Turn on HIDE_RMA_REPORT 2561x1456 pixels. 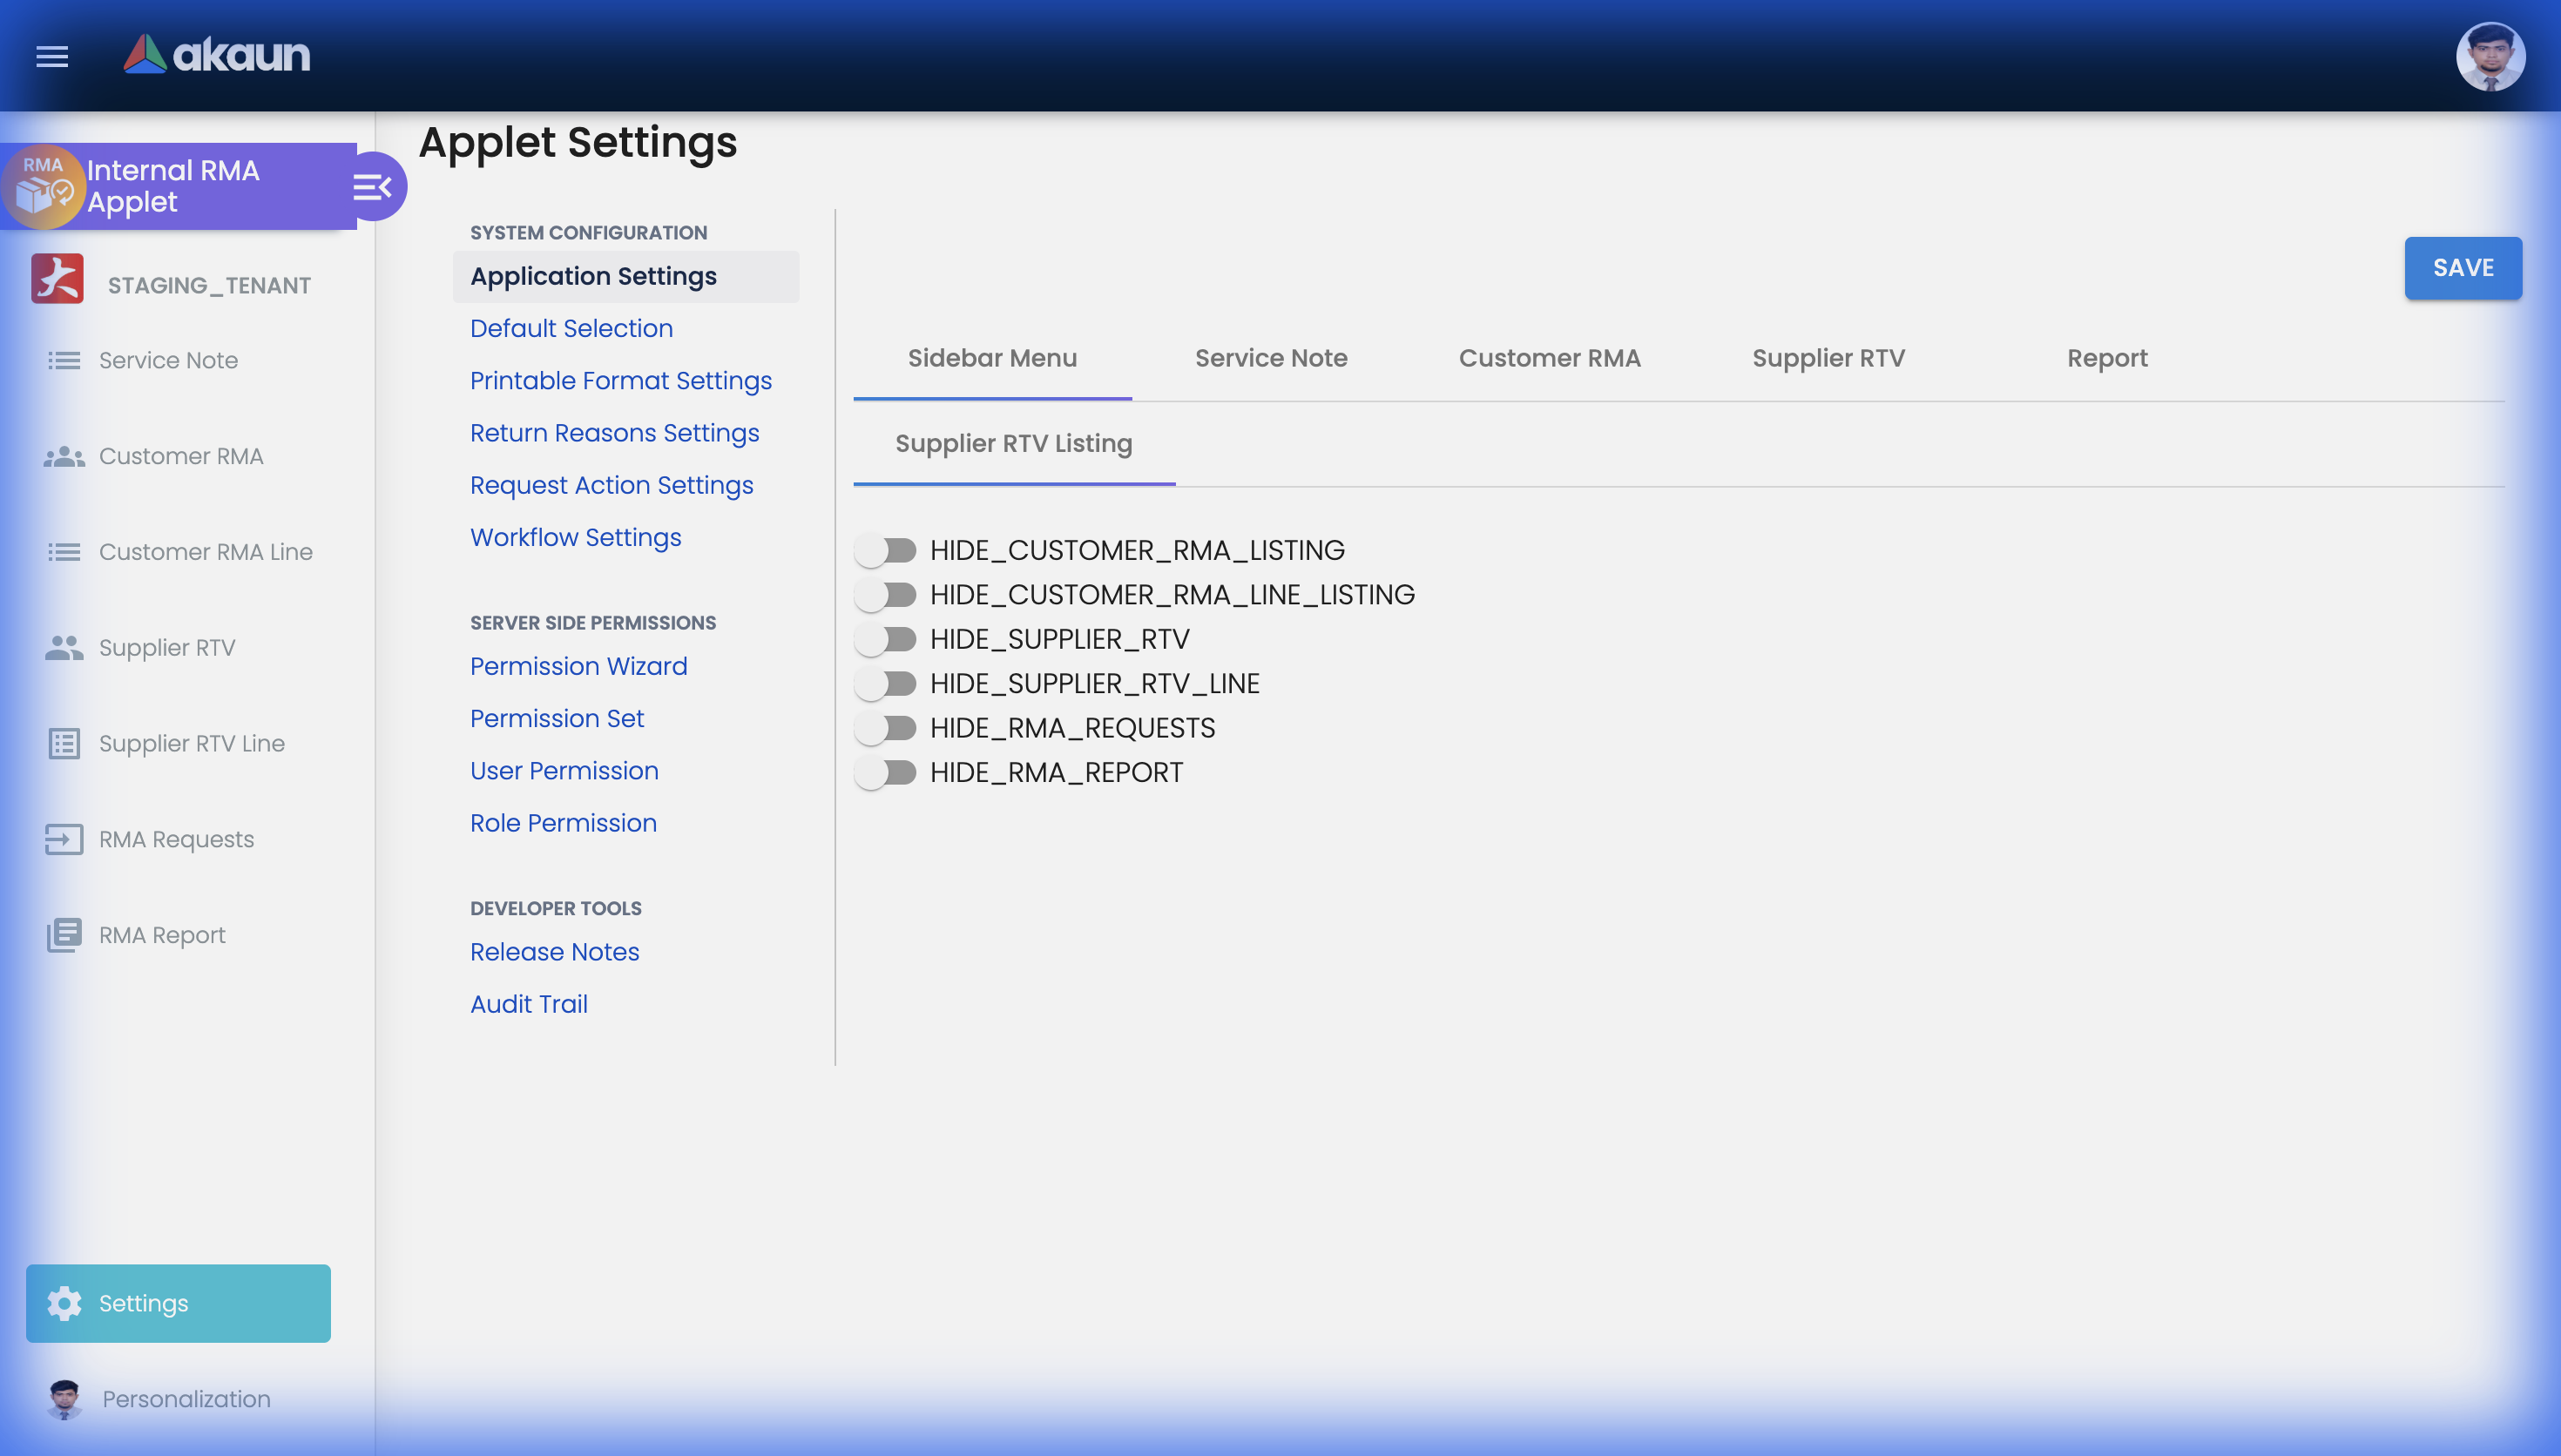tap(886, 771)
